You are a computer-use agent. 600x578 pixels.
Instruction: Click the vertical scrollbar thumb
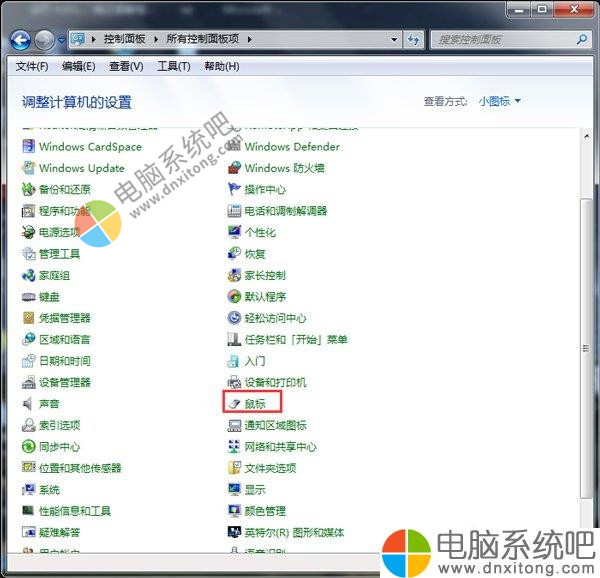(x=586, y=348)
